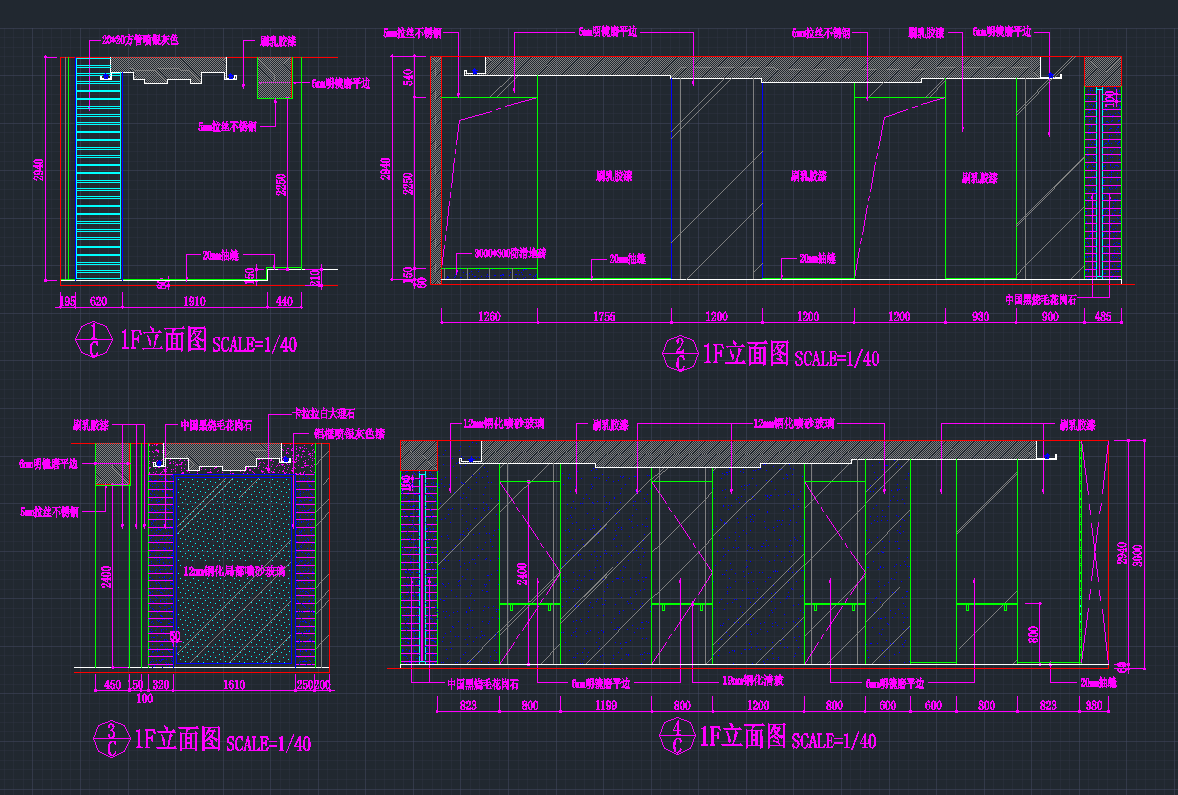The image size is (1178, 795).
Task: Click the 12mm钢化局部喷砂玻璃 label on speckled panel
Action: click(x=235, y=572)
